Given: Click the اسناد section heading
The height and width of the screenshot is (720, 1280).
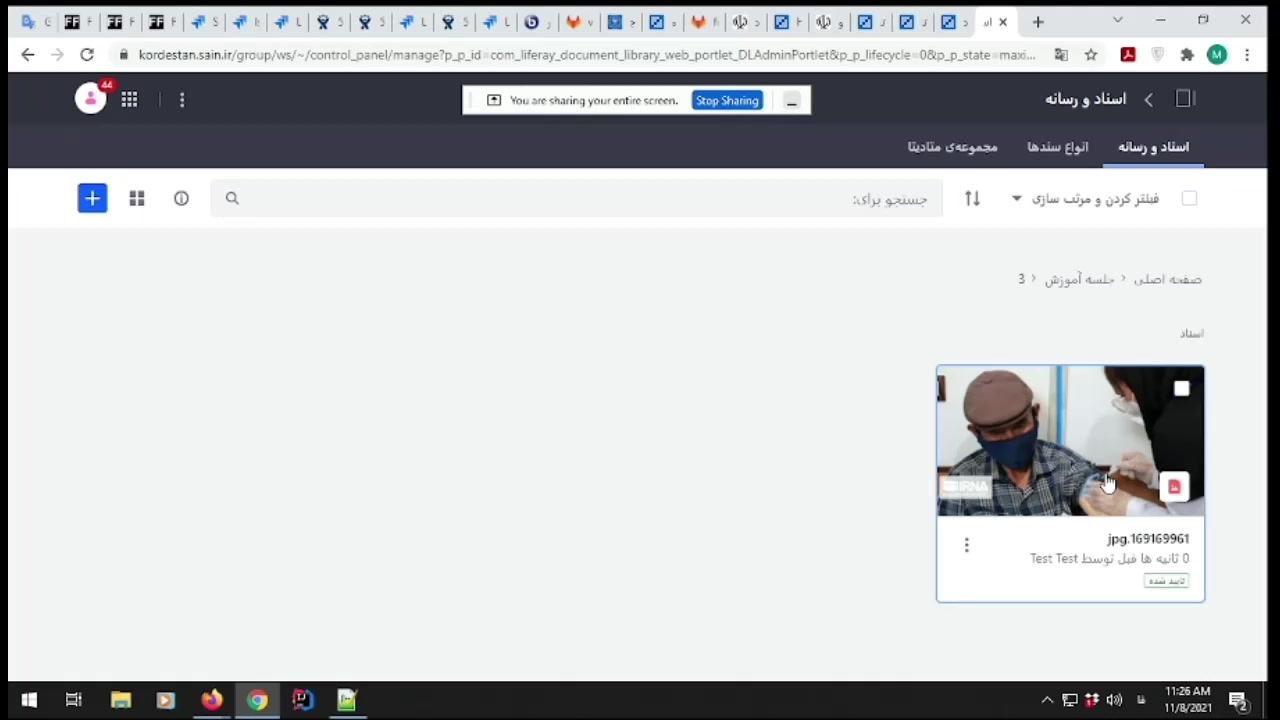Looking at the screenshot, I should coord(1191,333).
